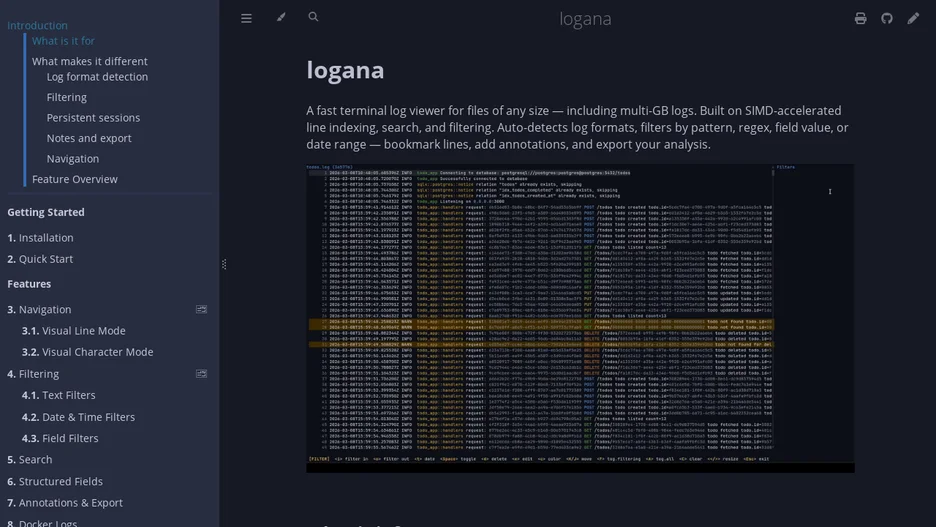Open 4.1. Text Filters
Screen dimensions: 936x527
[58, 395]
